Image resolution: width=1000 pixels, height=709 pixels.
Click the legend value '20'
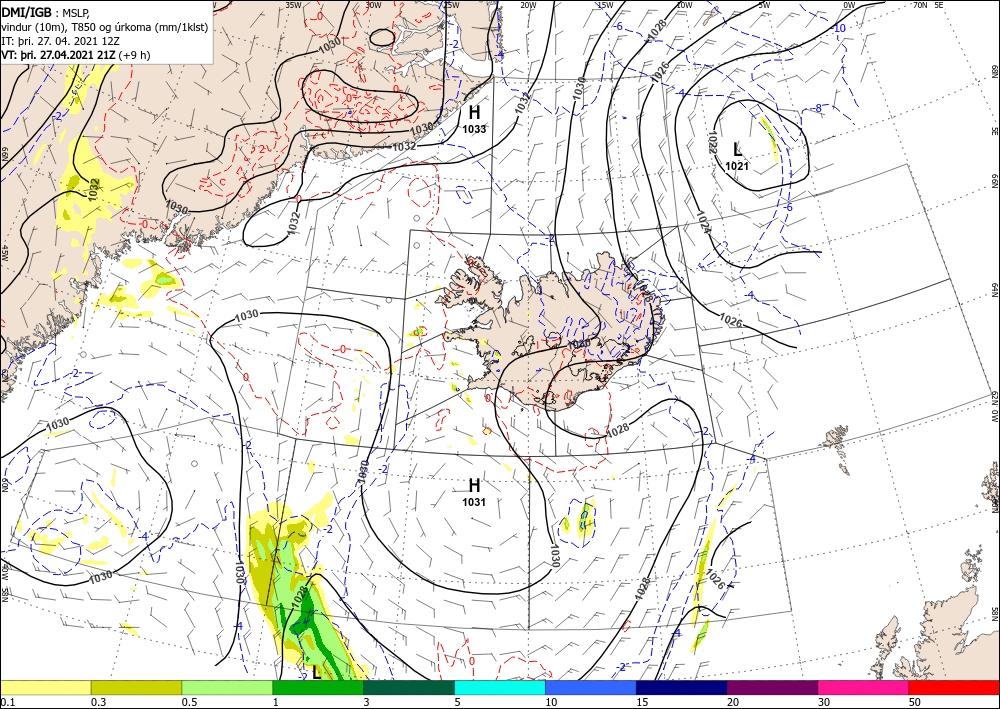pos(733,702)
